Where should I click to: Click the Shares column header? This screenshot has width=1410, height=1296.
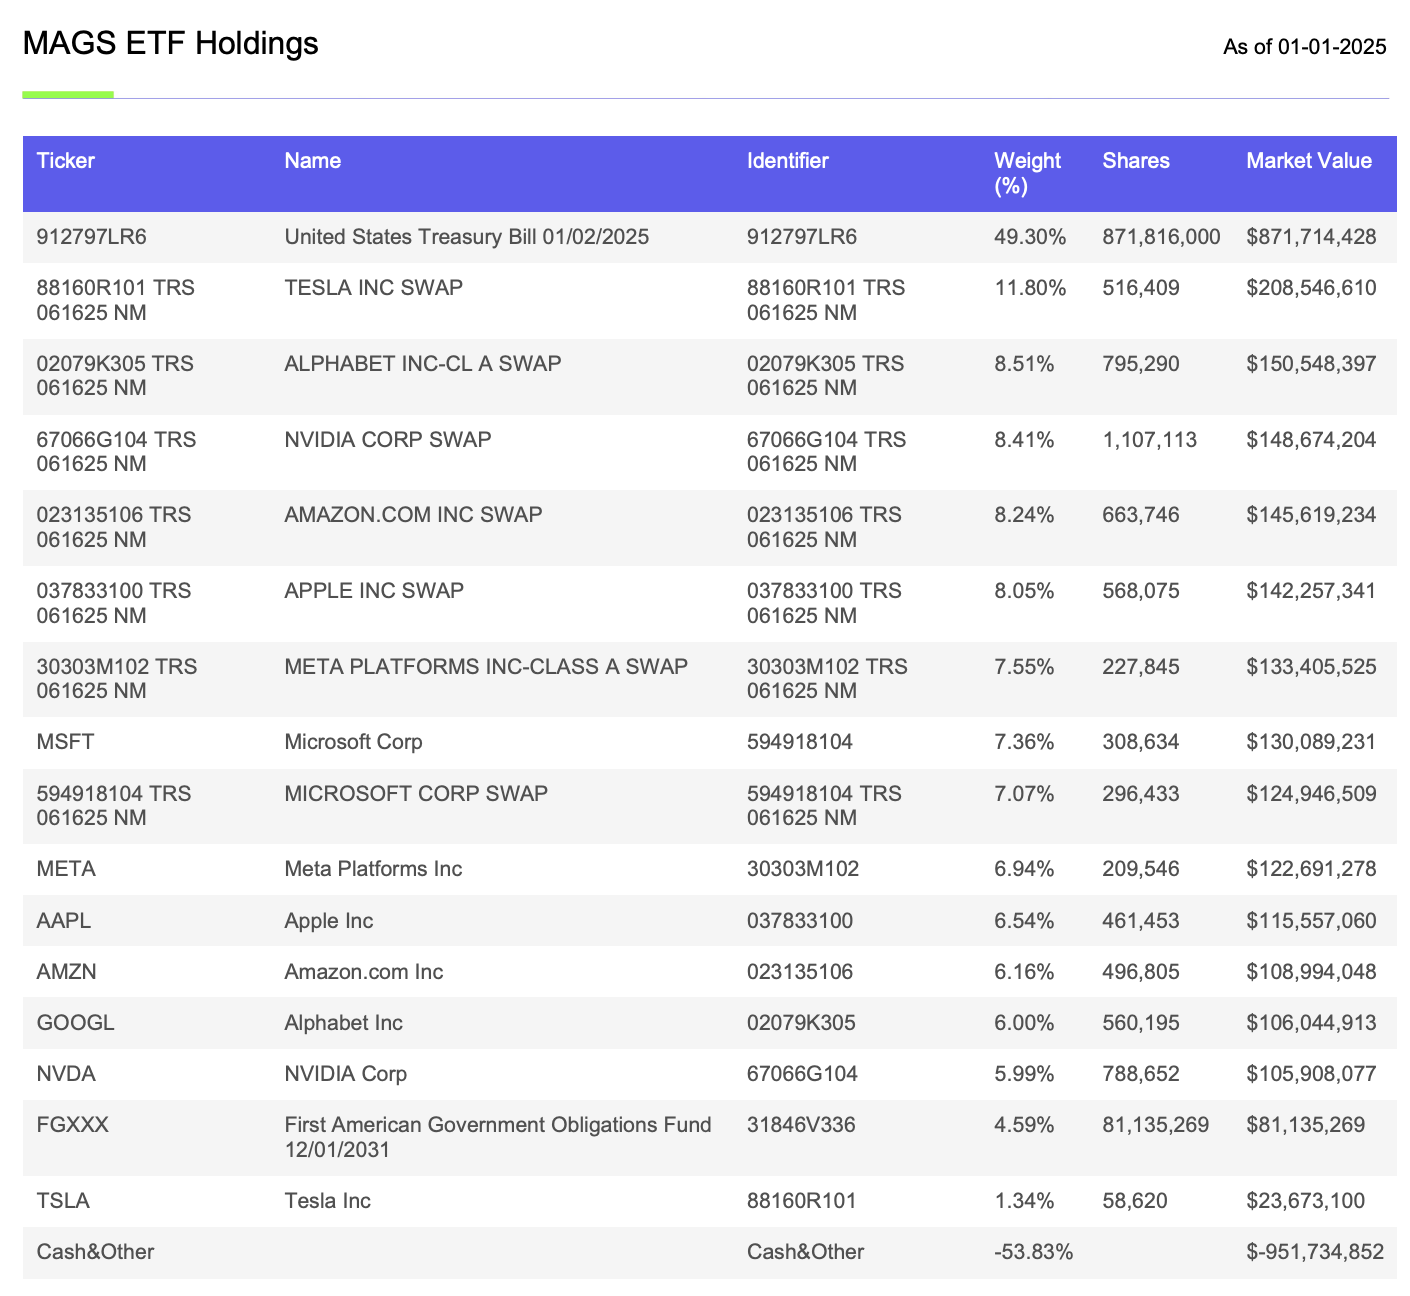(1136, 161)
